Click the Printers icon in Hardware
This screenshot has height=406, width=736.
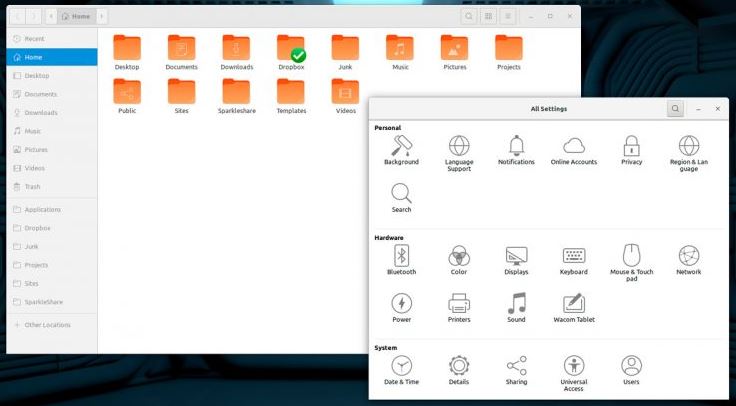click(459, 304)
